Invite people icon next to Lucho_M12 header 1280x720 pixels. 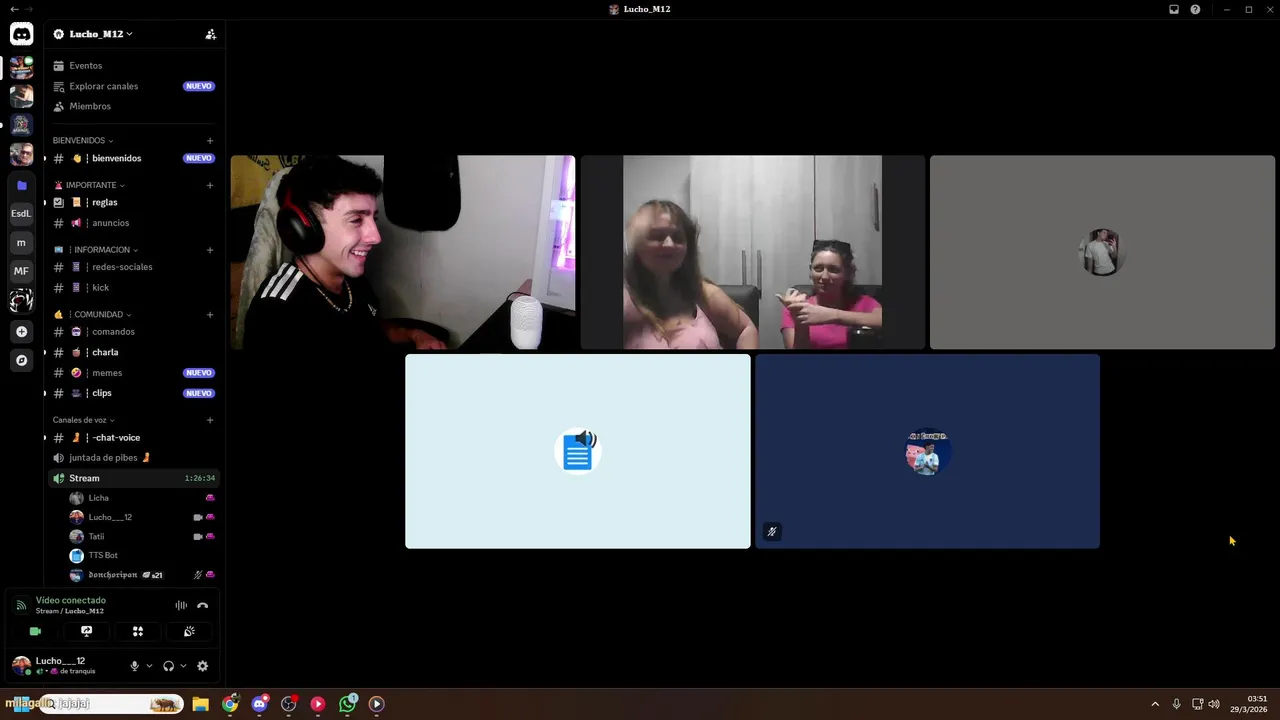(210, 34)
